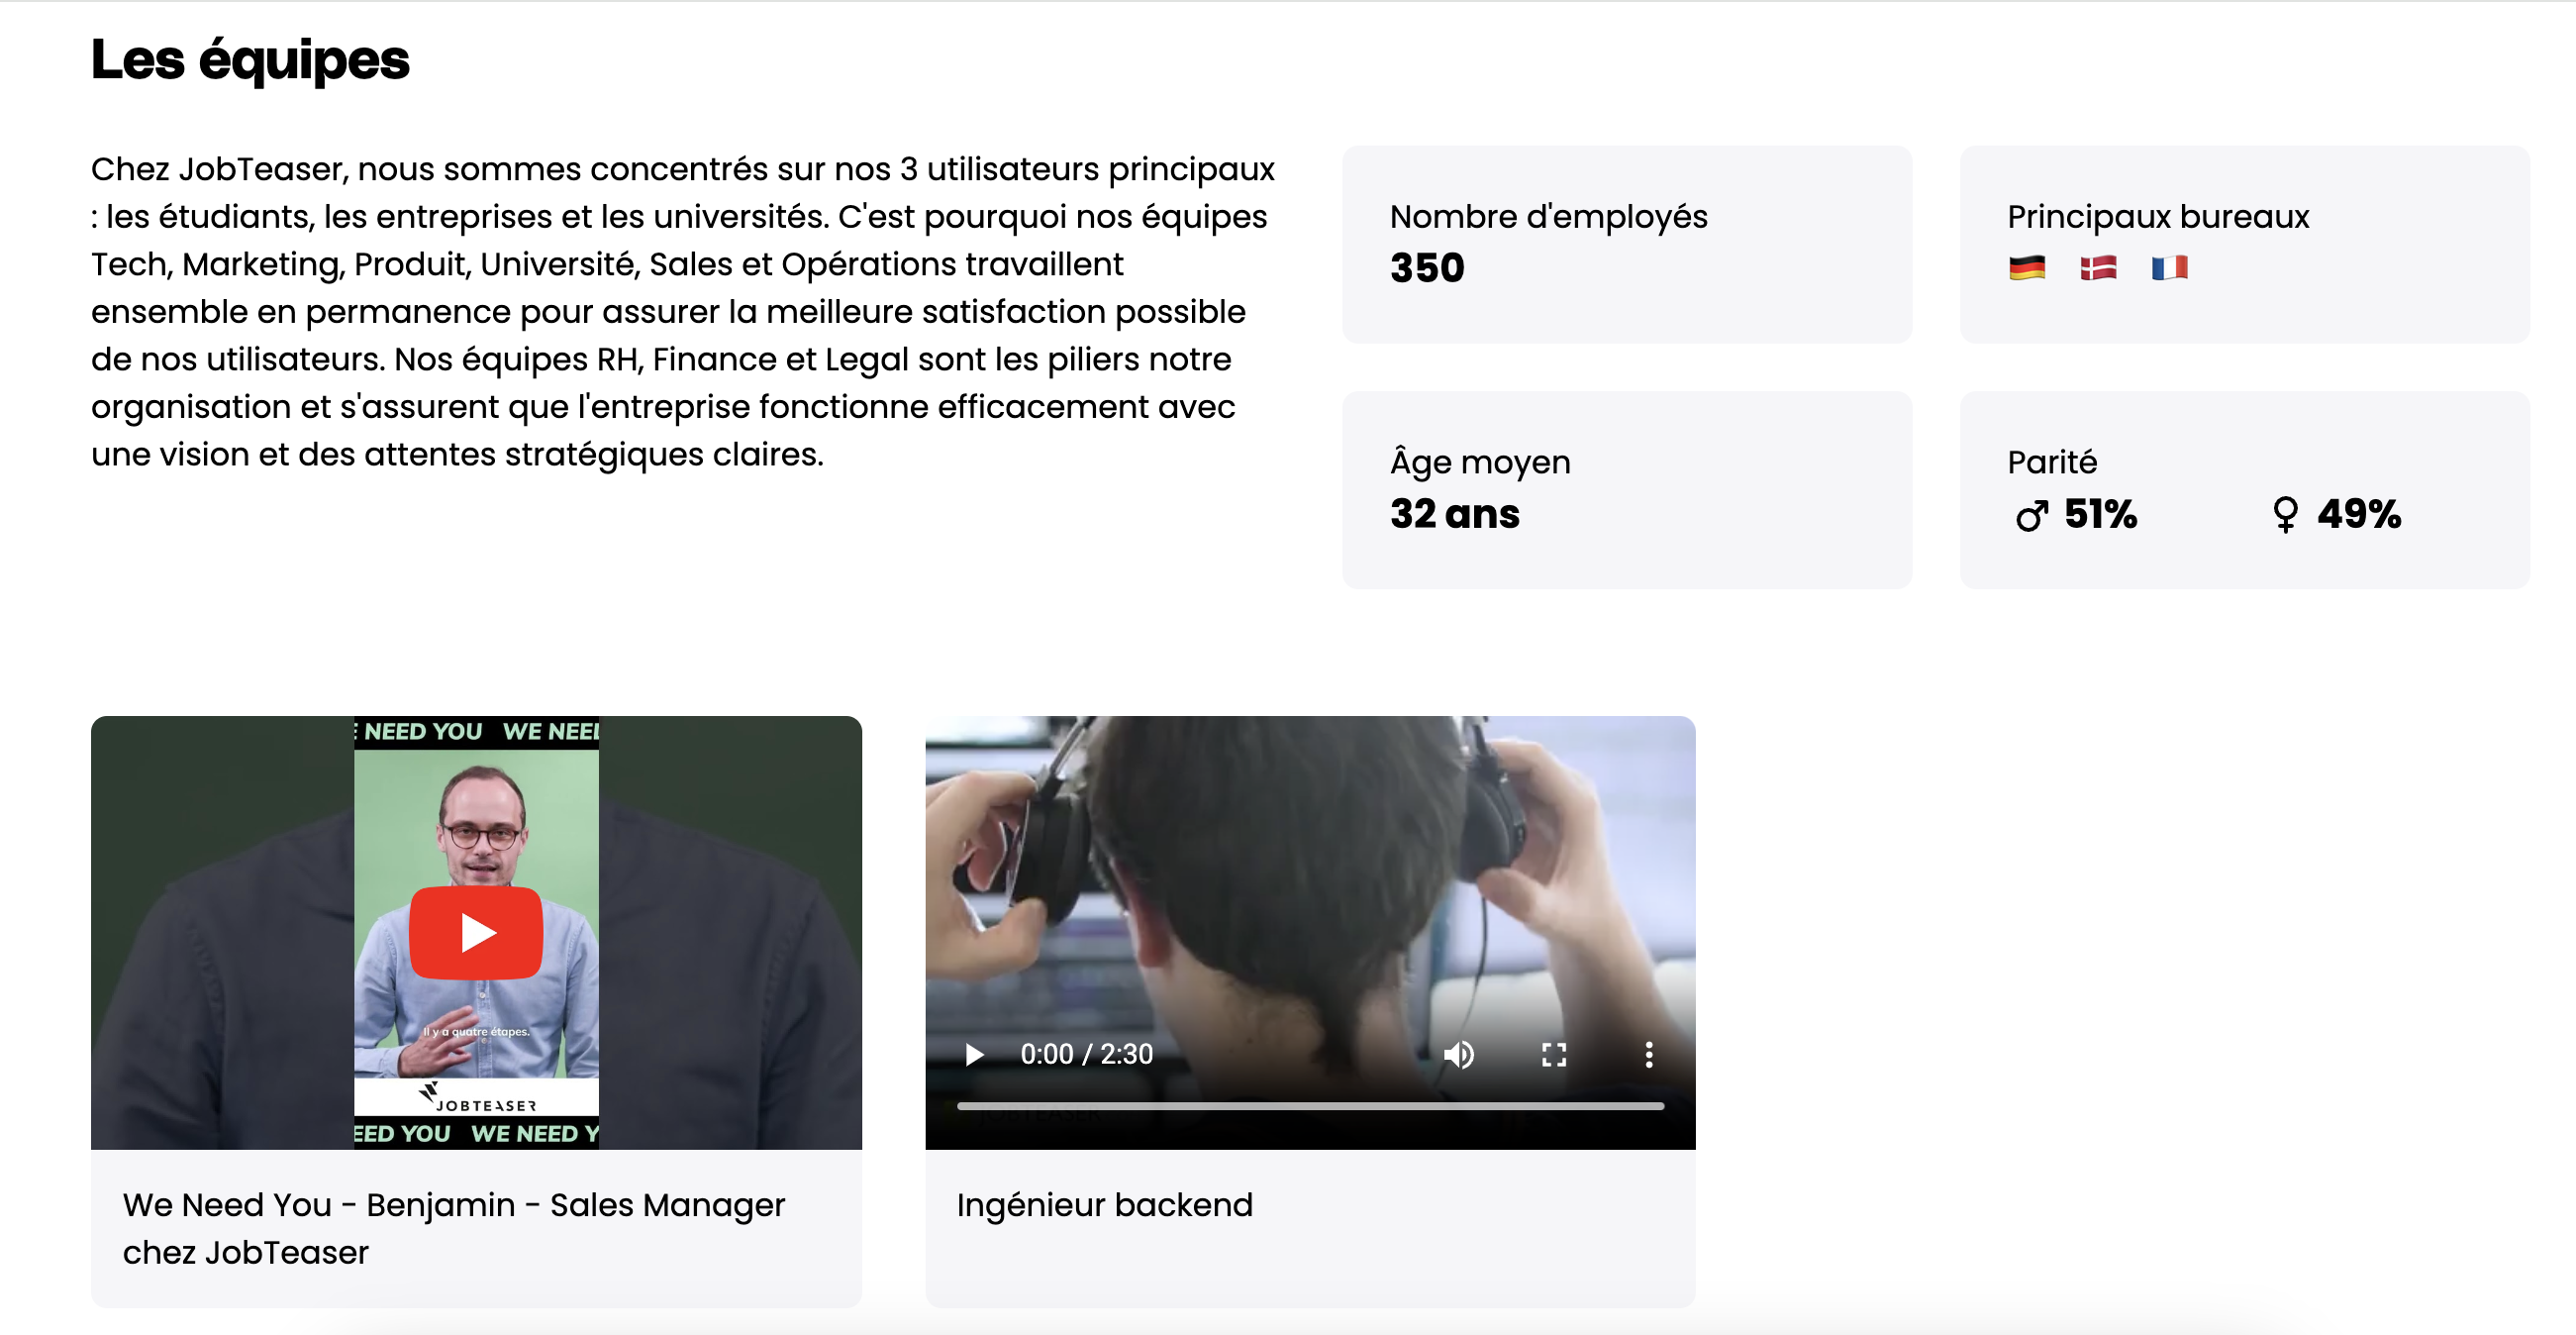The height and width of the screenshot is (1335, 2576).
Task: Play the We Need You YouTube video
Action: (x=476, y=932)
